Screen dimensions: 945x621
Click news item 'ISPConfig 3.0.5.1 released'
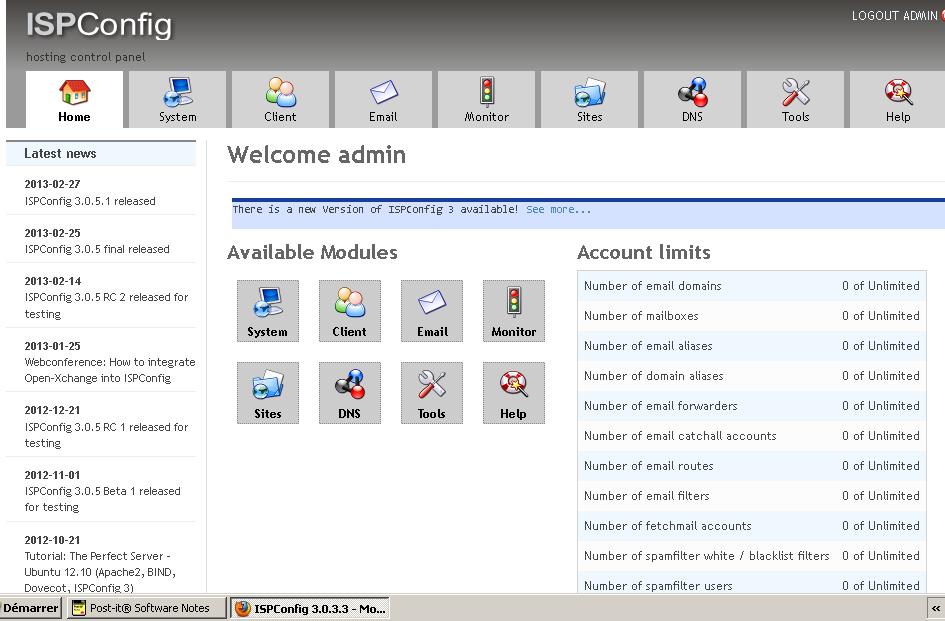pos(90,201)
